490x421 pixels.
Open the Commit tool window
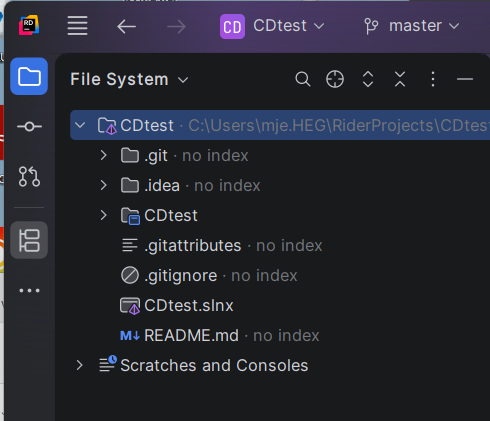pyautogui.click(x=29, y=127)
